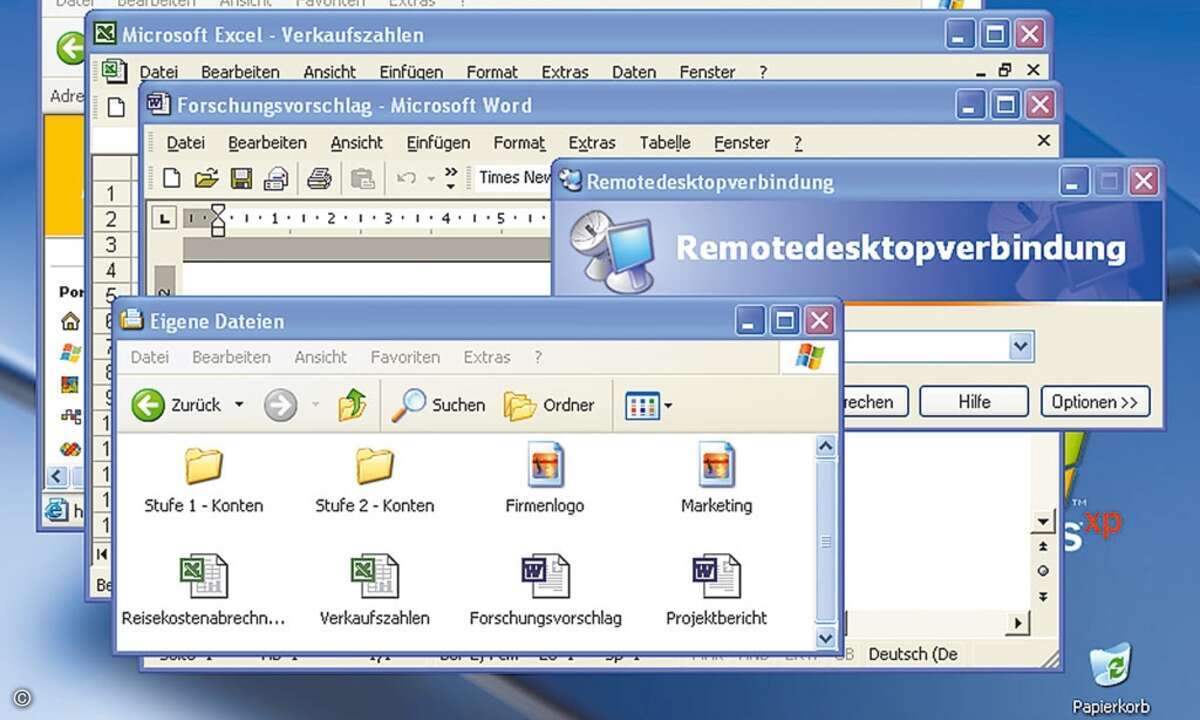Click the previous-page double arrow in Word
The width and height of the screenshot is (1200, 720).
pyautogui.click(x=1044, y=546)
